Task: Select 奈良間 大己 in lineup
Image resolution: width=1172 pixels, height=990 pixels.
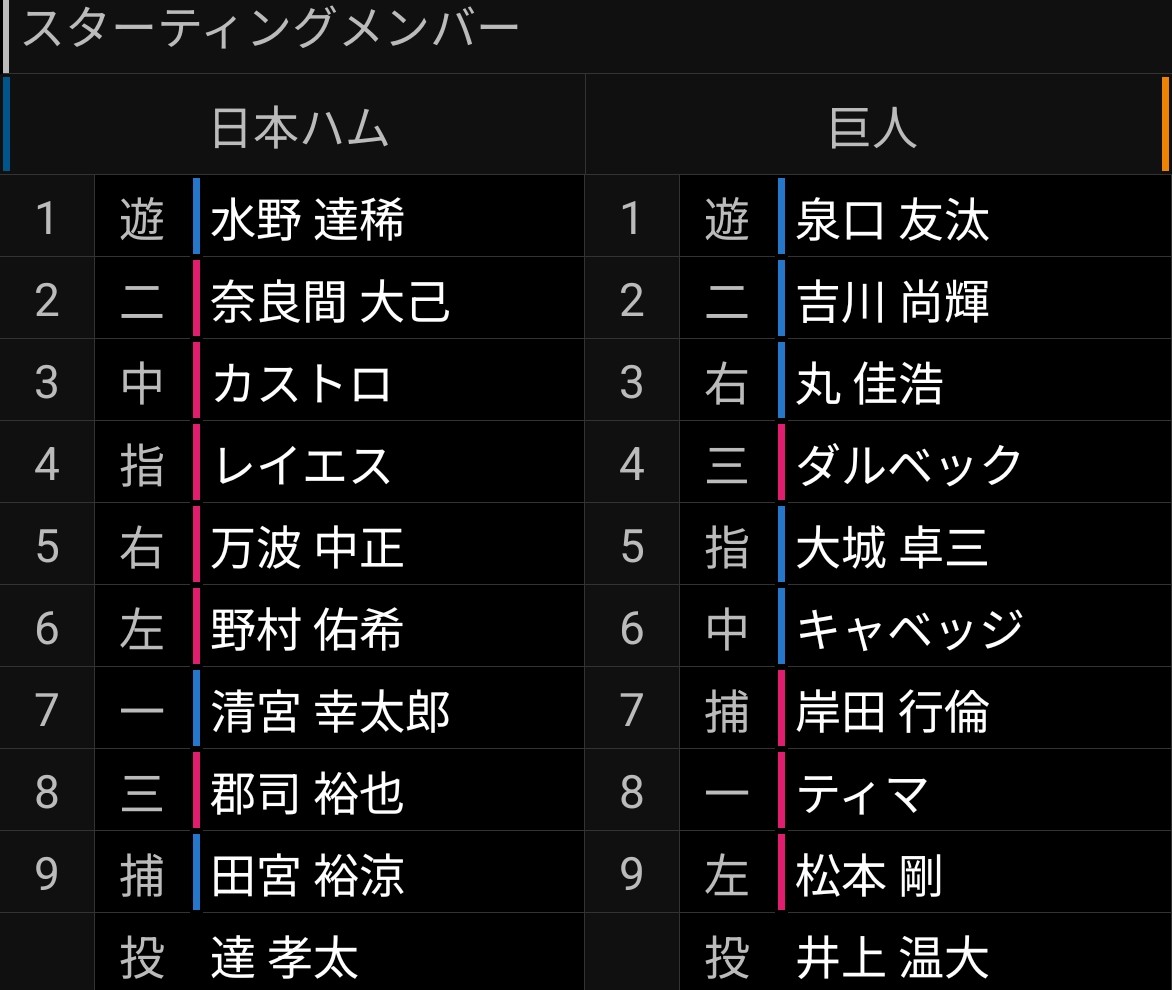Action: (330, 301)
